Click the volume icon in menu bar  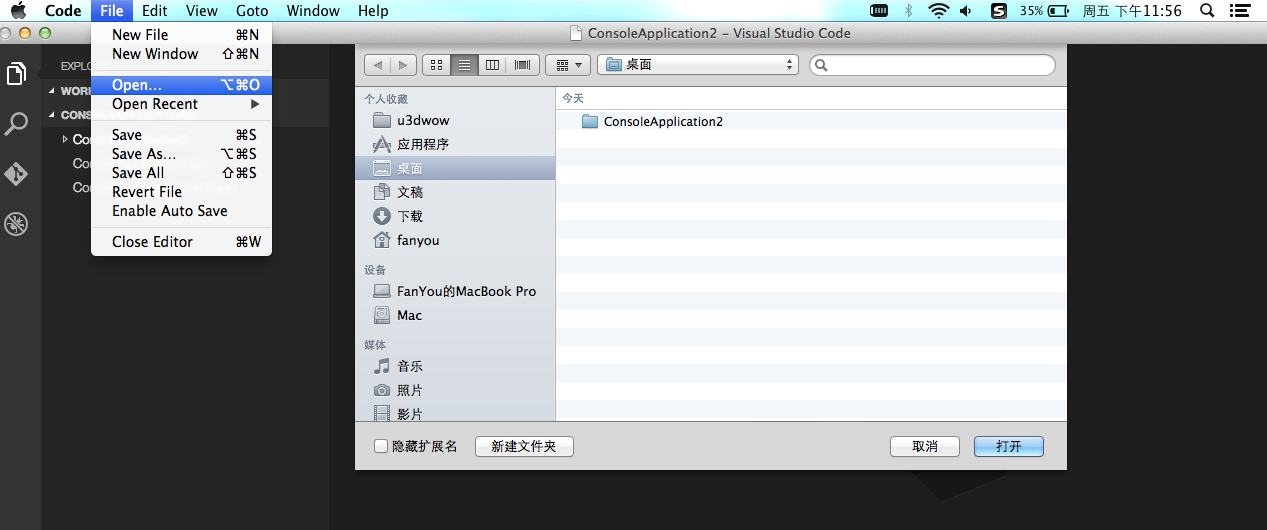(x=966, y=11)
